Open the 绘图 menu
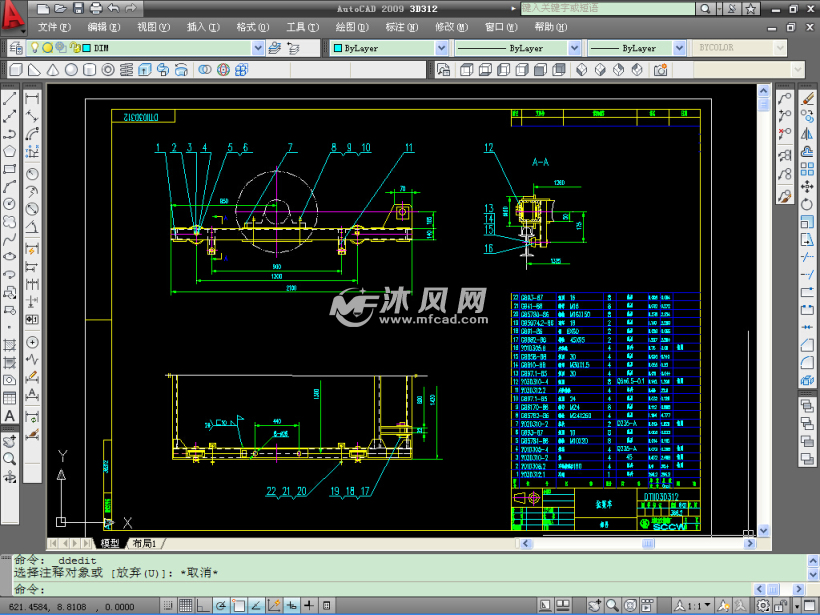This screenshot has width=820, height=615. coord(349,28)
